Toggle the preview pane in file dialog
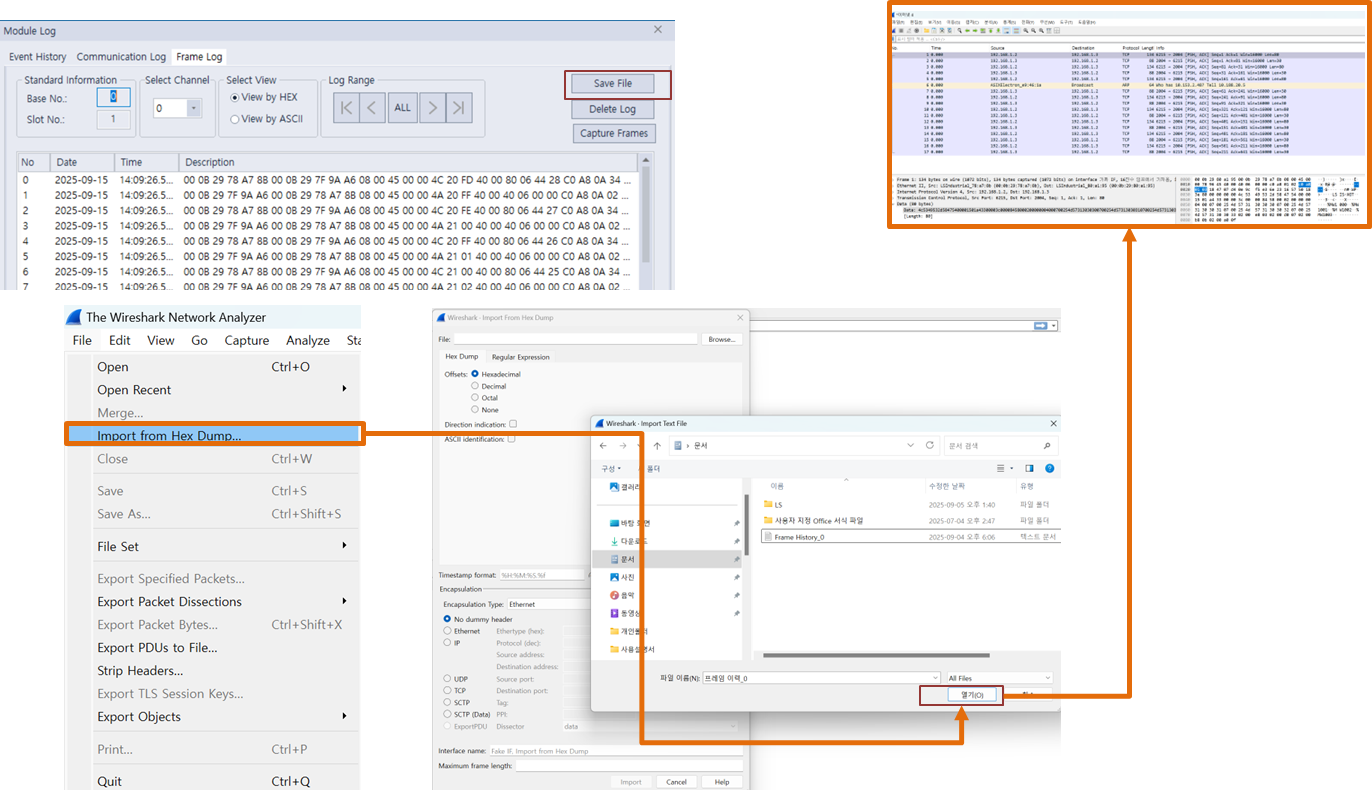1372x790 pixels. click(1029, 468)
